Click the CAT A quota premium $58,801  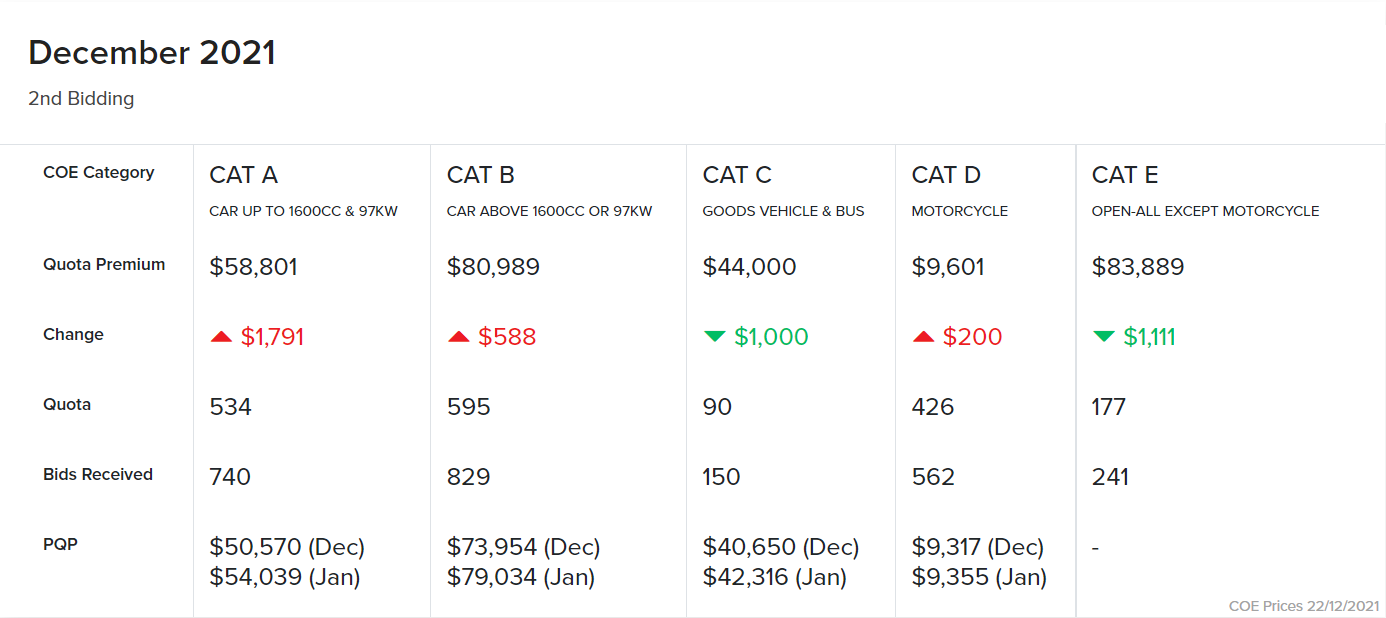[253, 267]
